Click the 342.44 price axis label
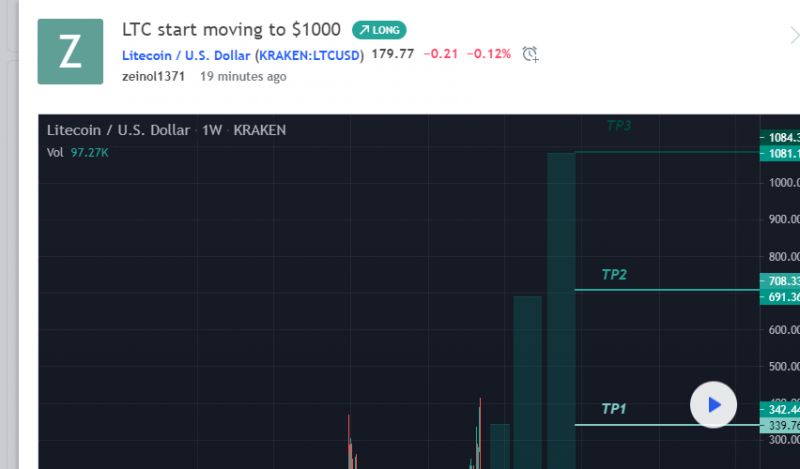The width and height of the screenshot is (800, 469). point(780,410)
